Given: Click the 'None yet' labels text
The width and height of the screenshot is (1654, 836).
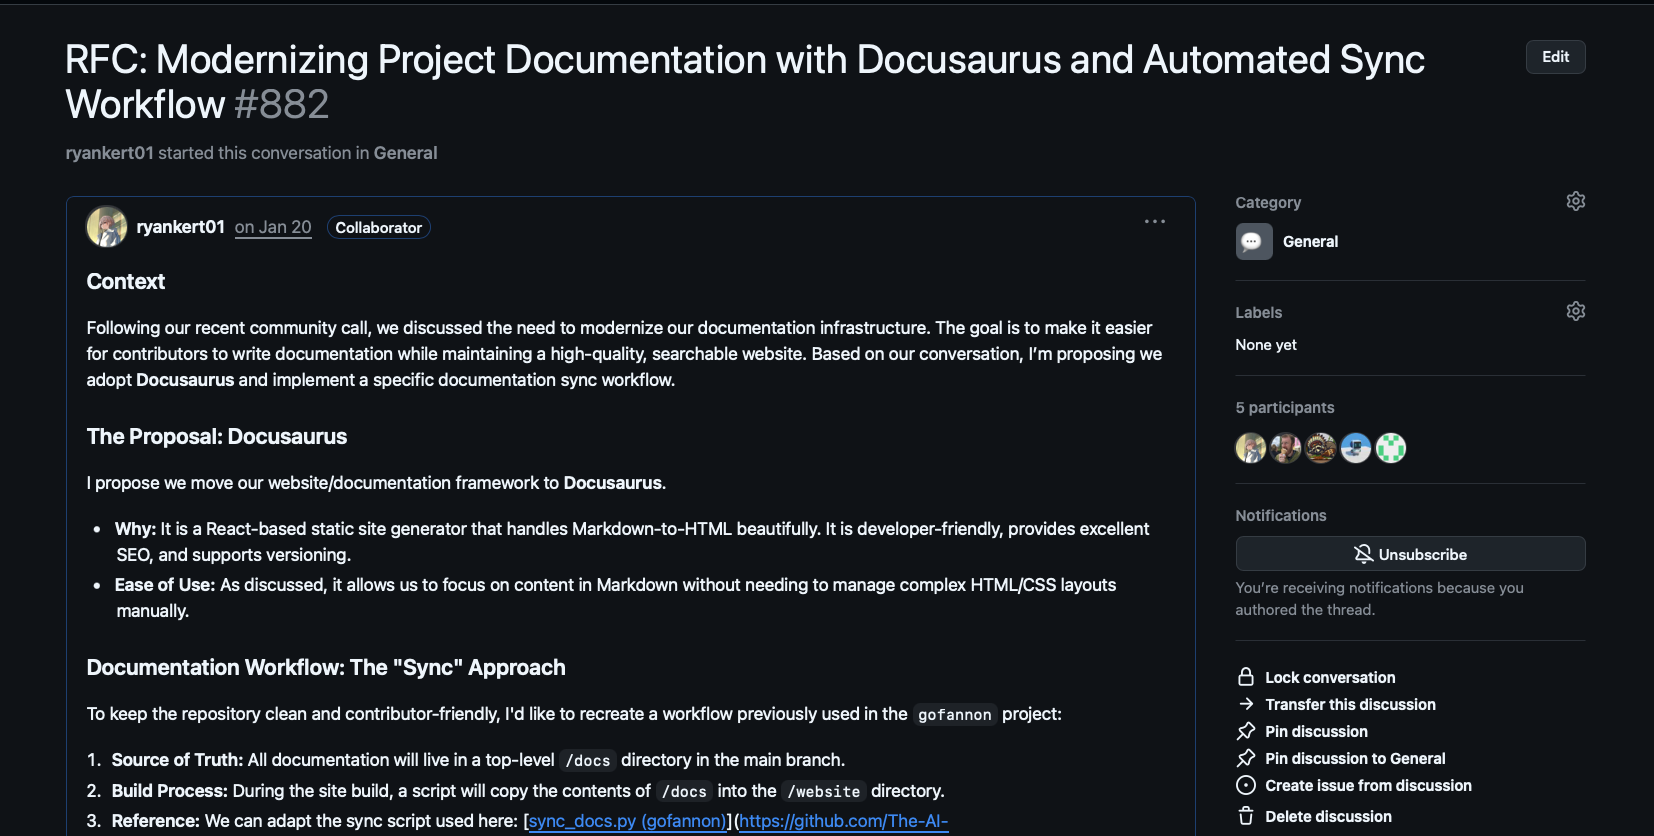Looking at the screenshot, I should (x=1265, y=344).
